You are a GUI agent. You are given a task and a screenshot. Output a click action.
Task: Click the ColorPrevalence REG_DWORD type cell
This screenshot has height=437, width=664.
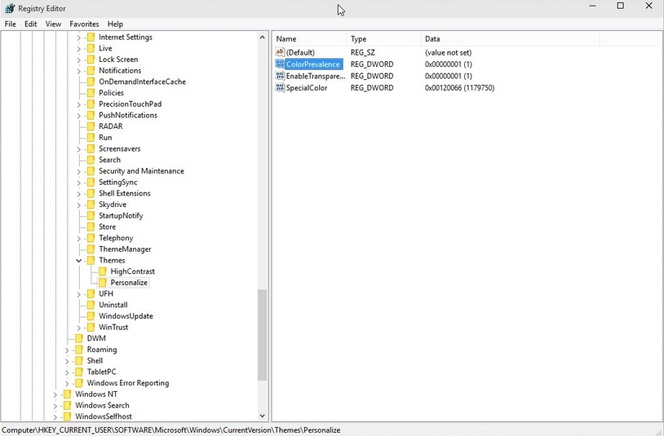[372, 64]
